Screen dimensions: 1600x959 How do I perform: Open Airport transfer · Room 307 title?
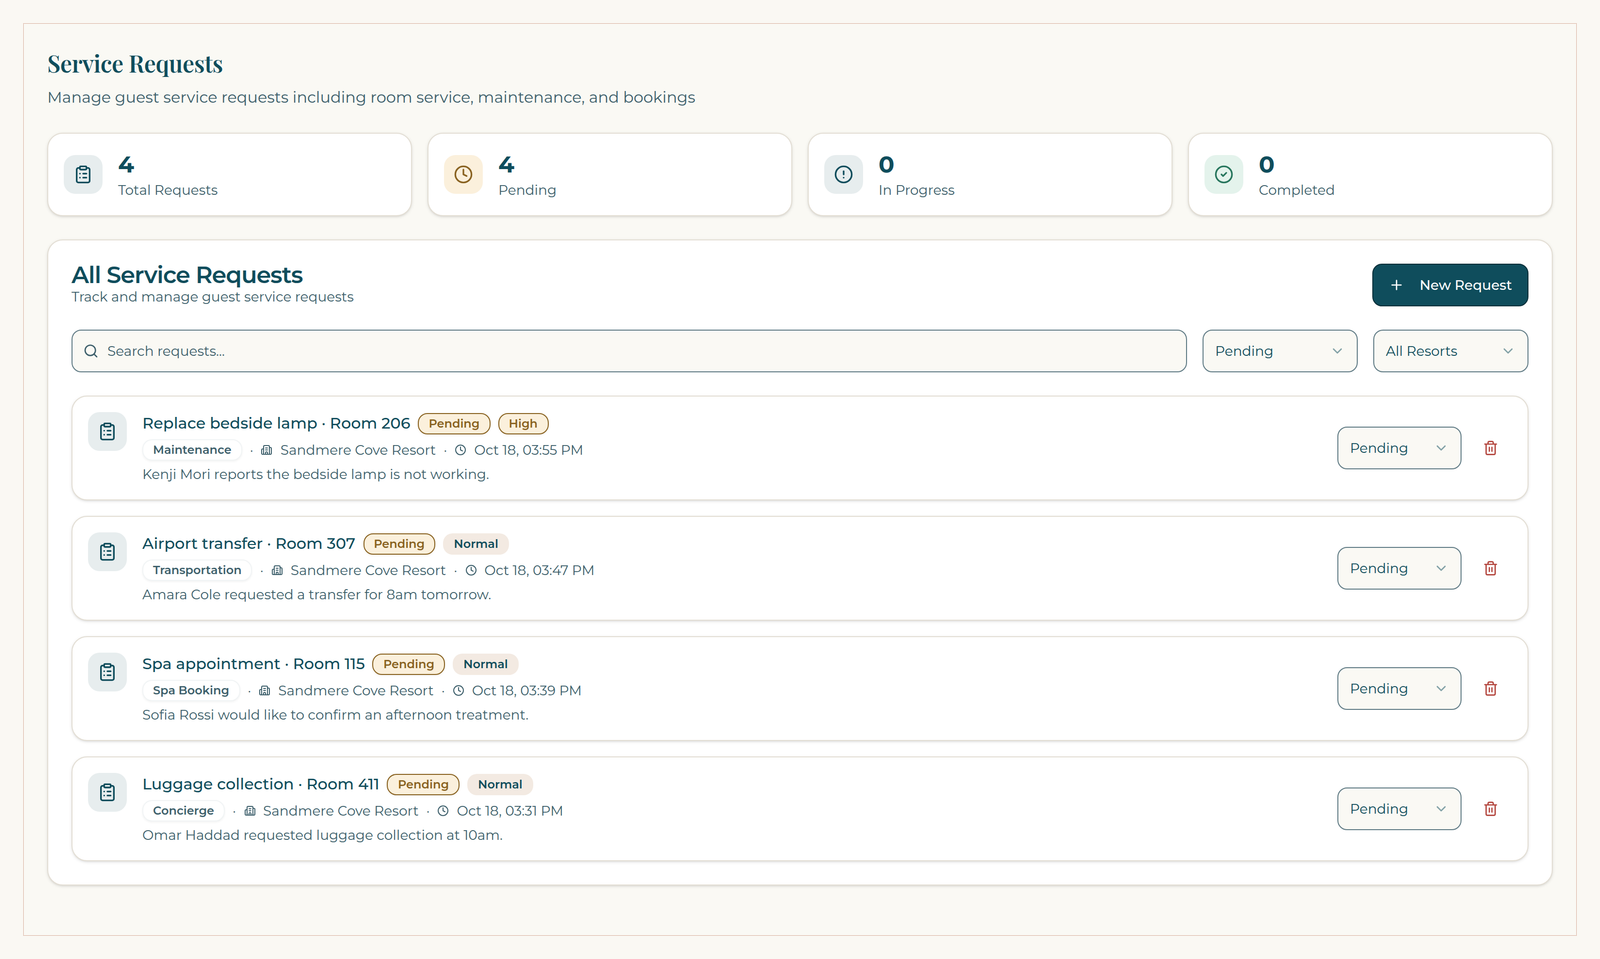pyautogui.click(x=249, y=543)
